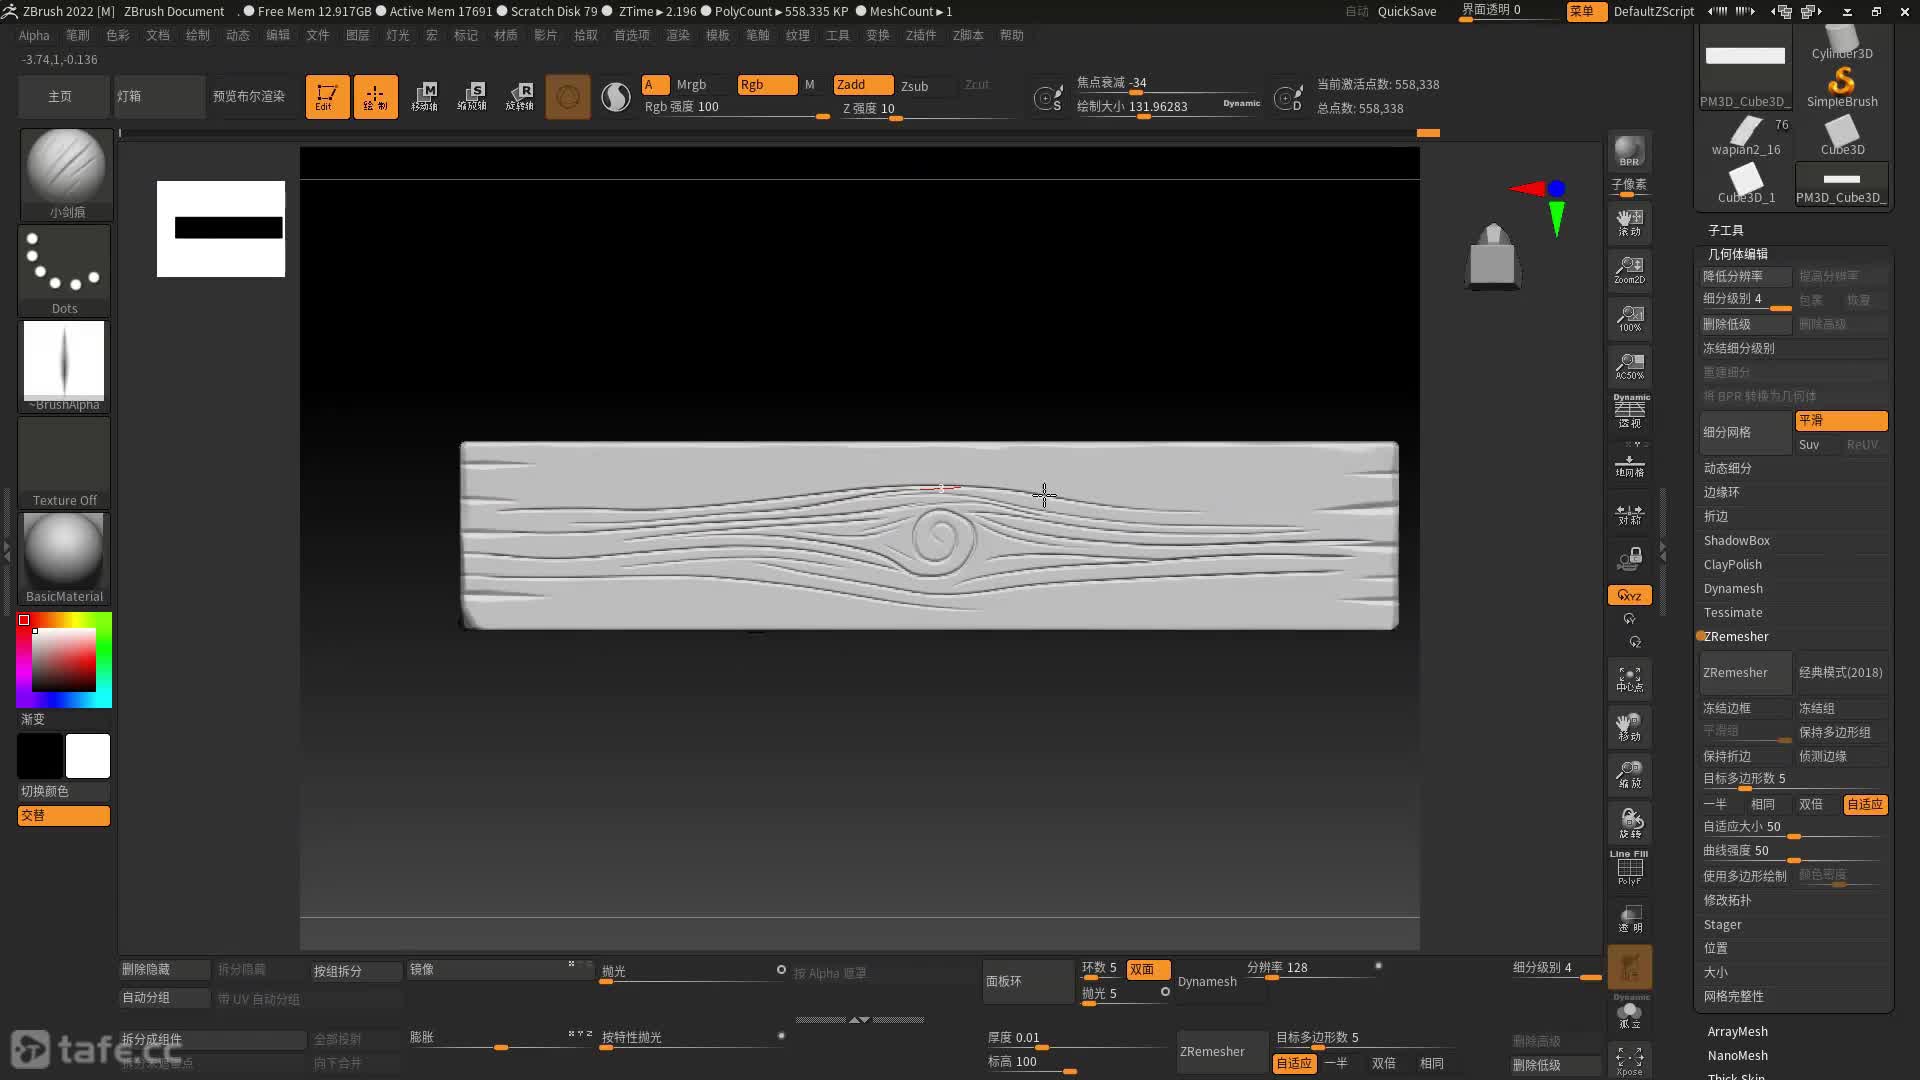The height and width of the screenshot is (1080, 1920).
Task: Click the 删除低级 button in Geometry panel
Action: (x=1745, y=324)
